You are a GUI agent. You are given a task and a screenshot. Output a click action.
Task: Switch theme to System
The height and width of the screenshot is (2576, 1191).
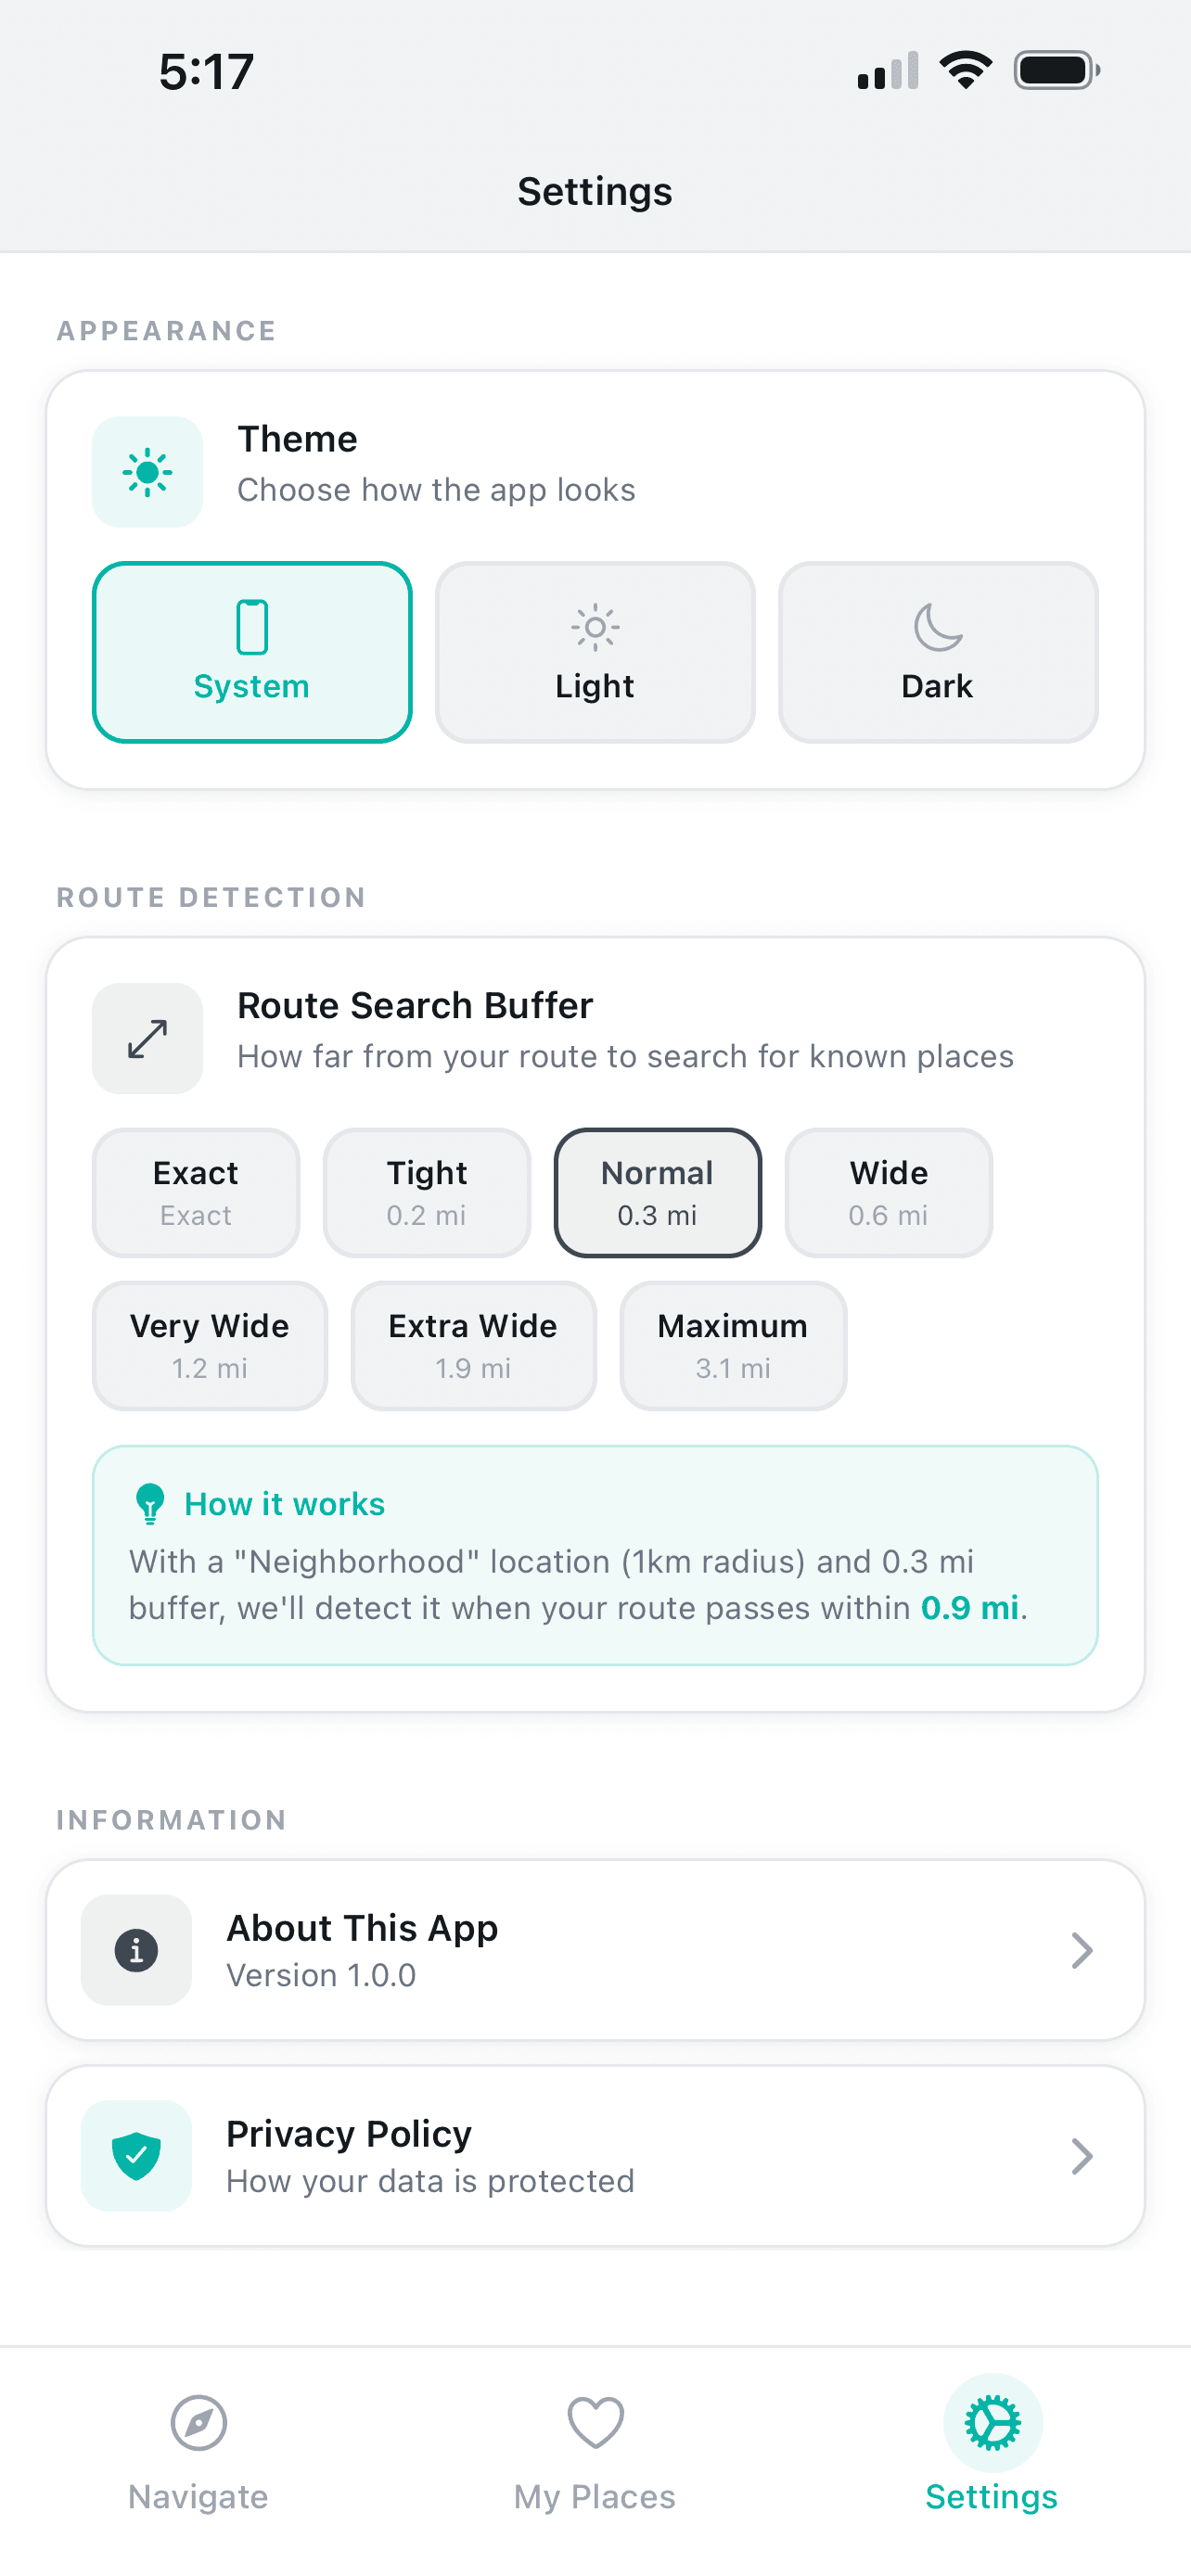tap(252, 652)
